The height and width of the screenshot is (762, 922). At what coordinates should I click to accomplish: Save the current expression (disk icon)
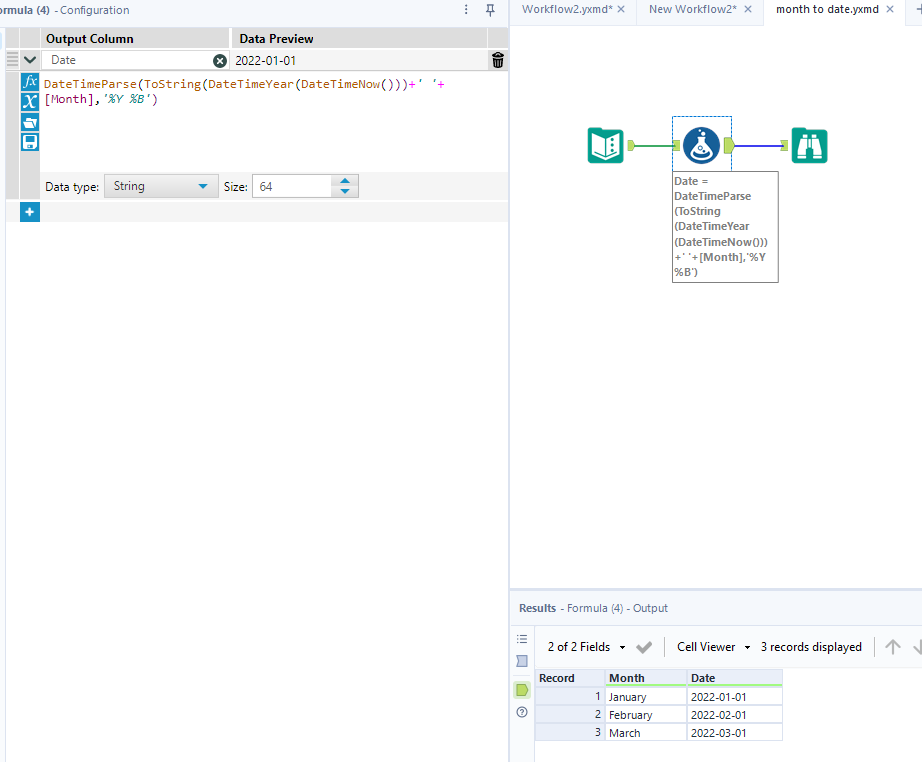[x=29, y=142]
